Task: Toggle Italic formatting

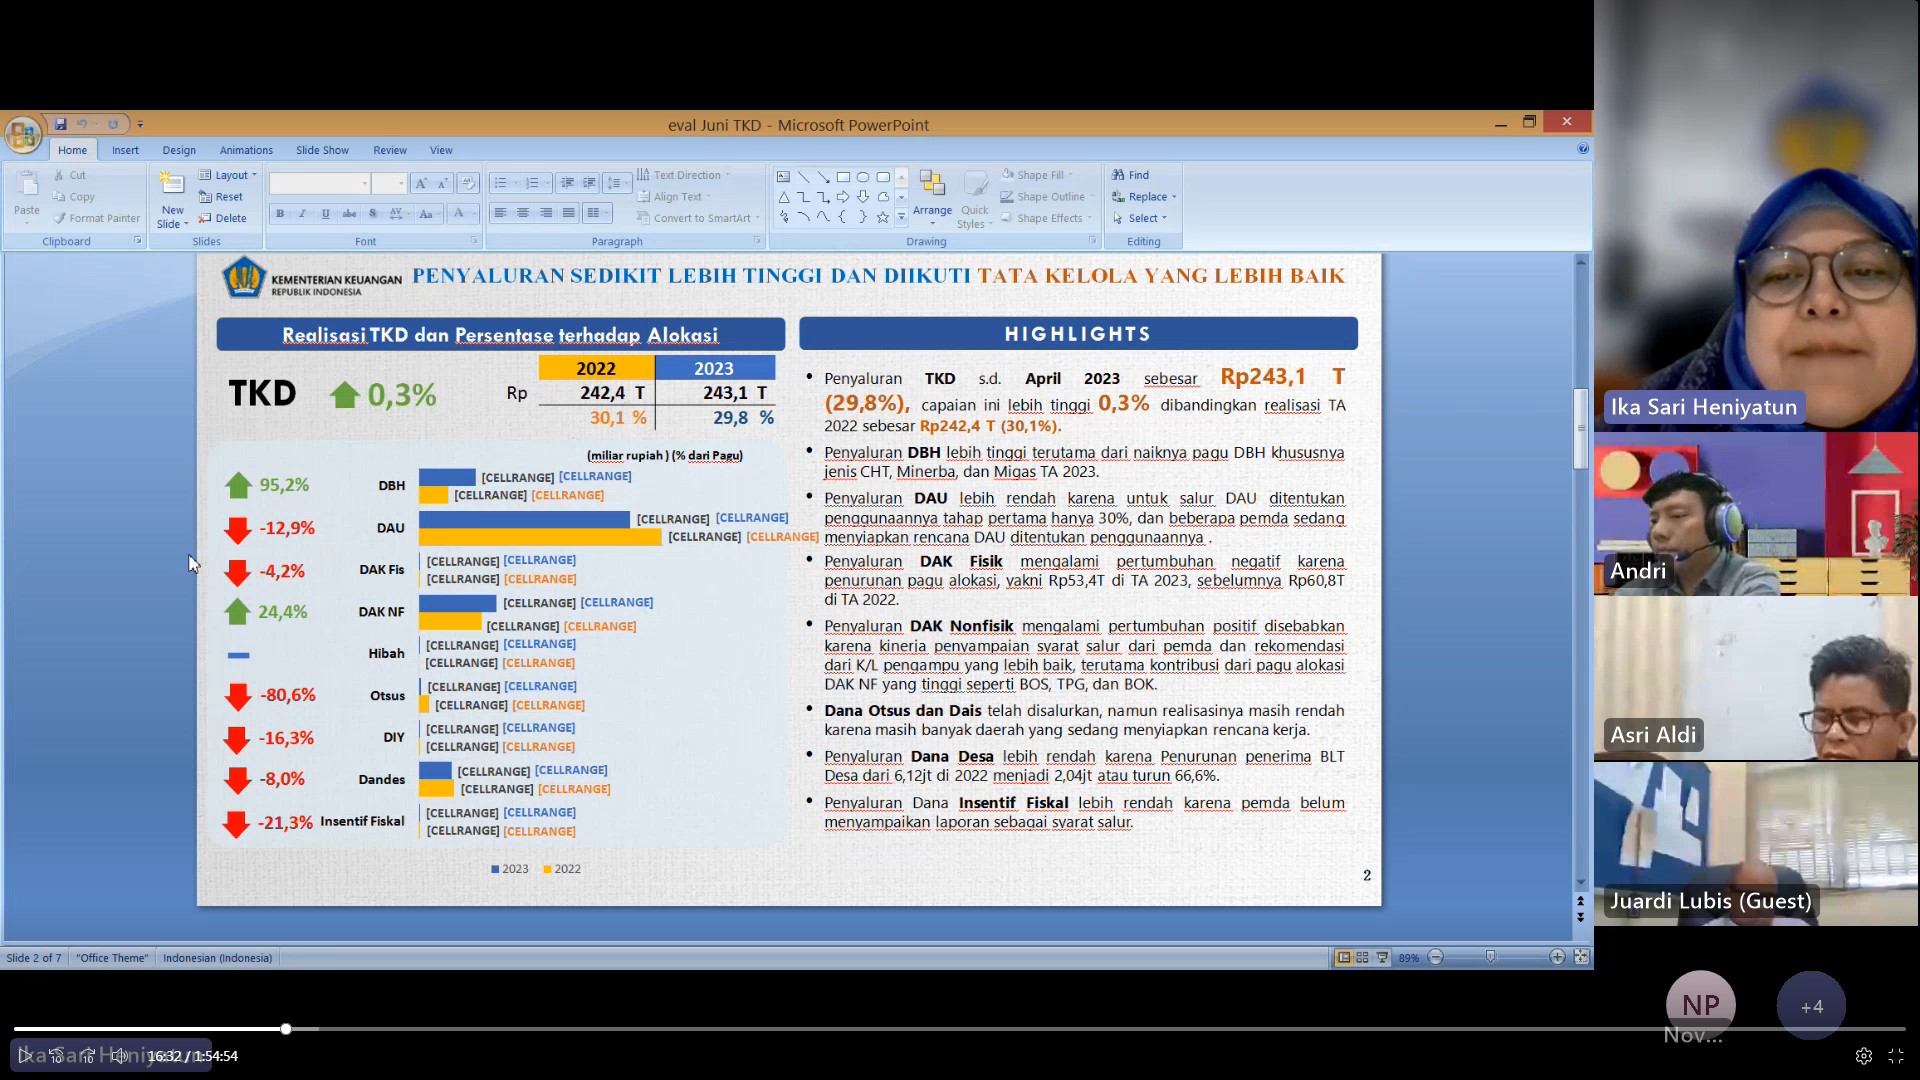Action: 302,213
